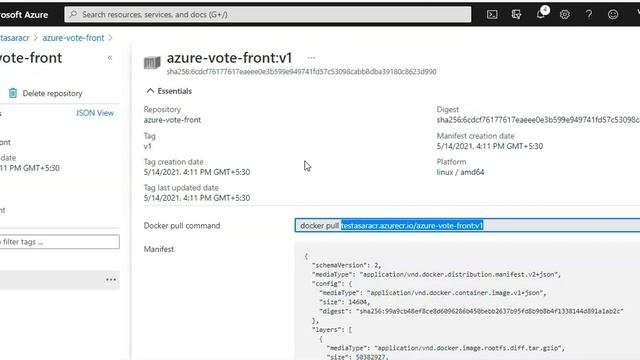
Task: Open the tag row ellipsis menu
Action: click(111, 280)
